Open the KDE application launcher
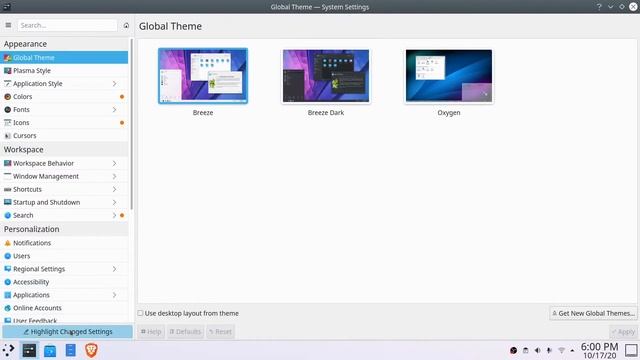640x360 pixels. 9,350
